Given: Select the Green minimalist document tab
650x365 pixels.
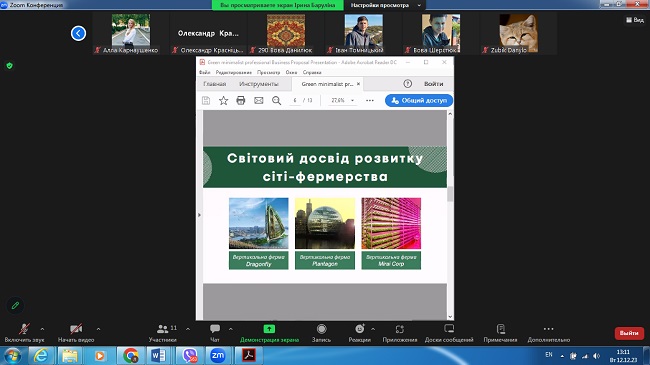Looking at the screenshot, I should pos(327,84).
